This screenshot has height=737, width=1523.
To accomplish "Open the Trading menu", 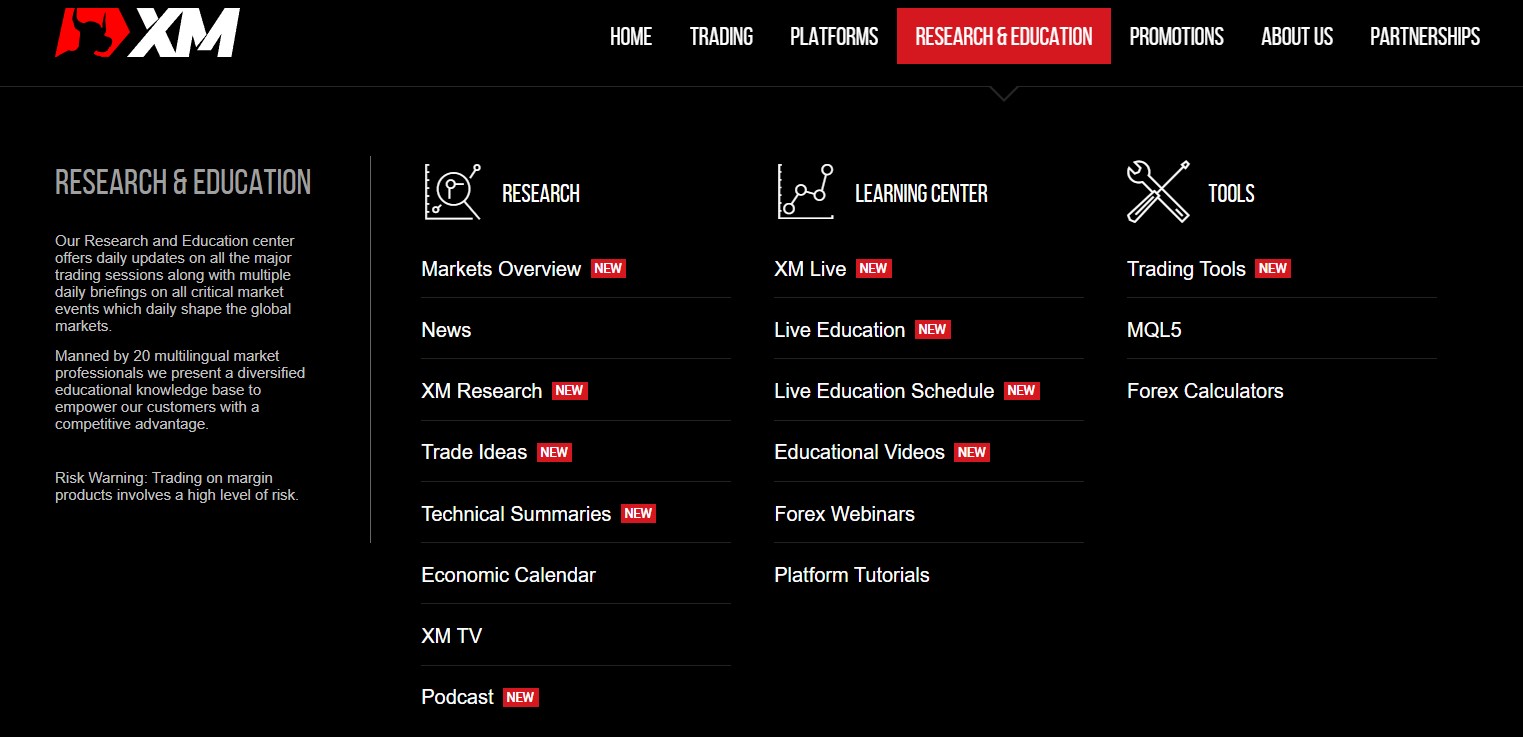I will 721,37.
